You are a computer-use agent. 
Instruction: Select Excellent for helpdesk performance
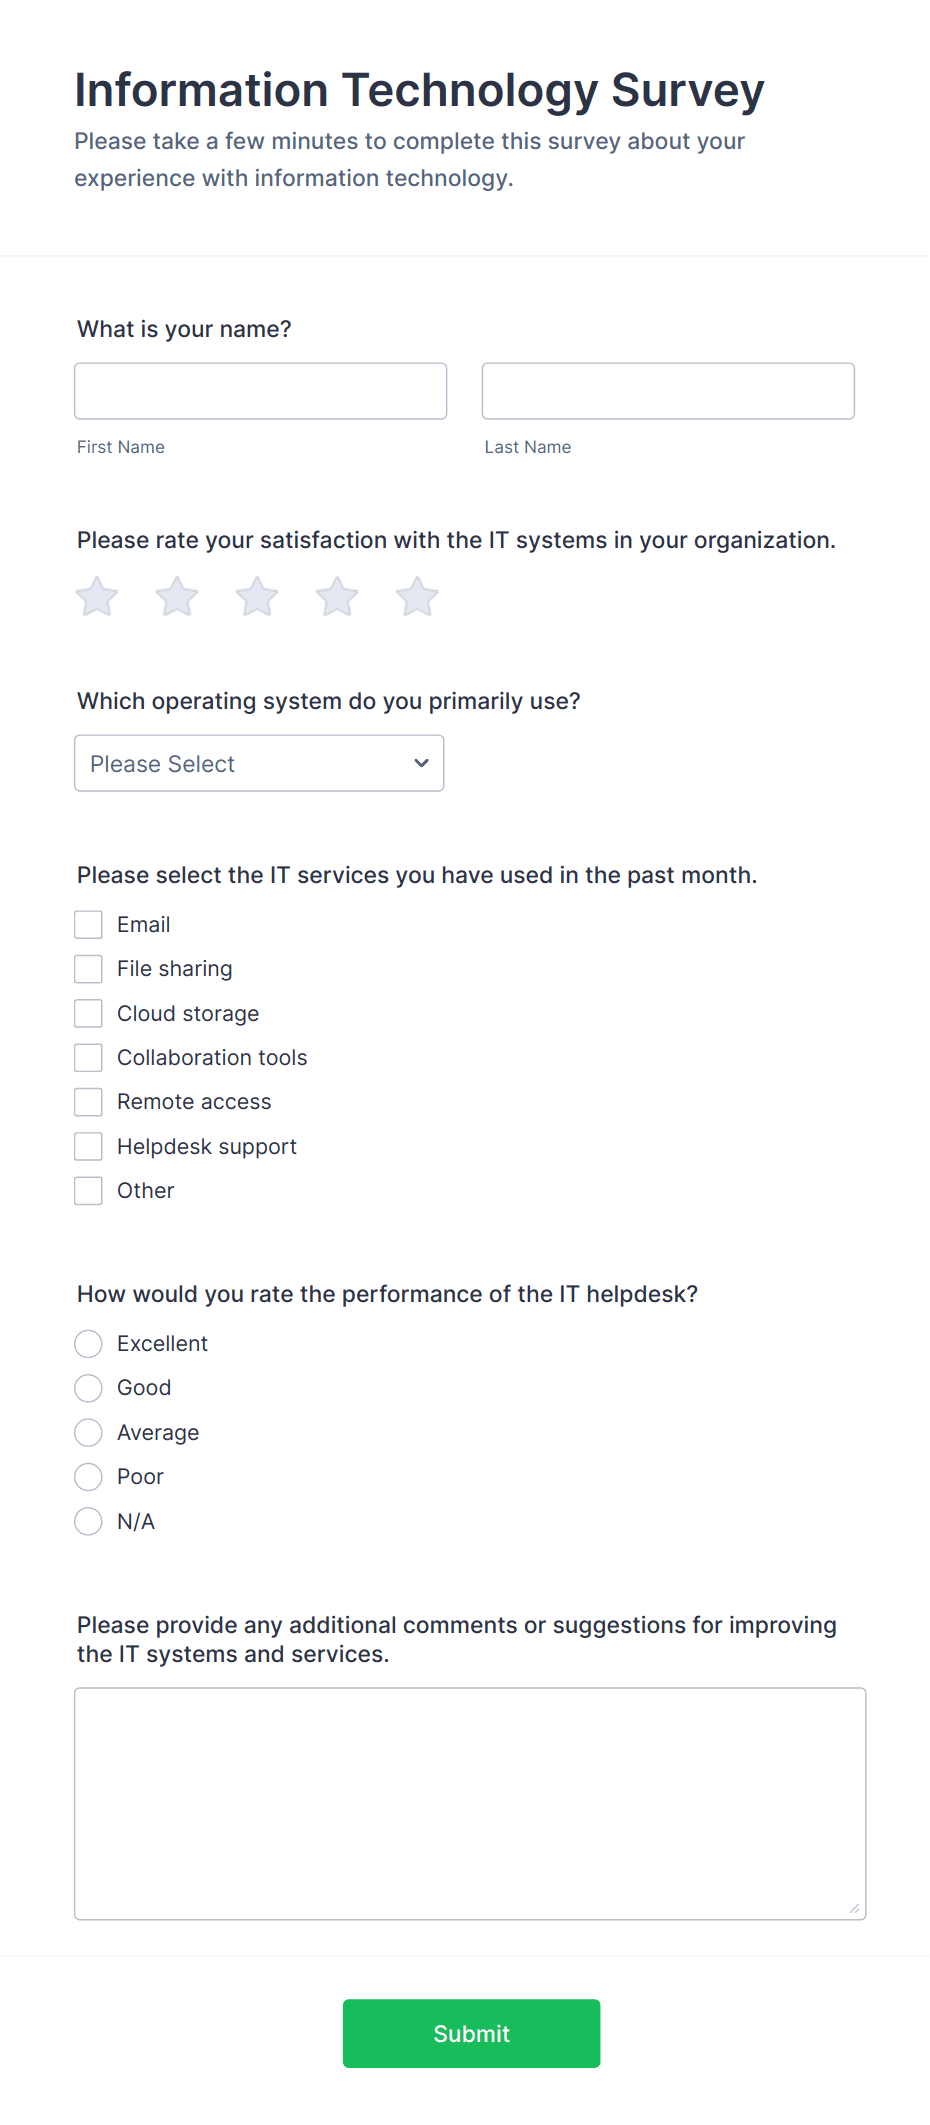[88, 1344]
